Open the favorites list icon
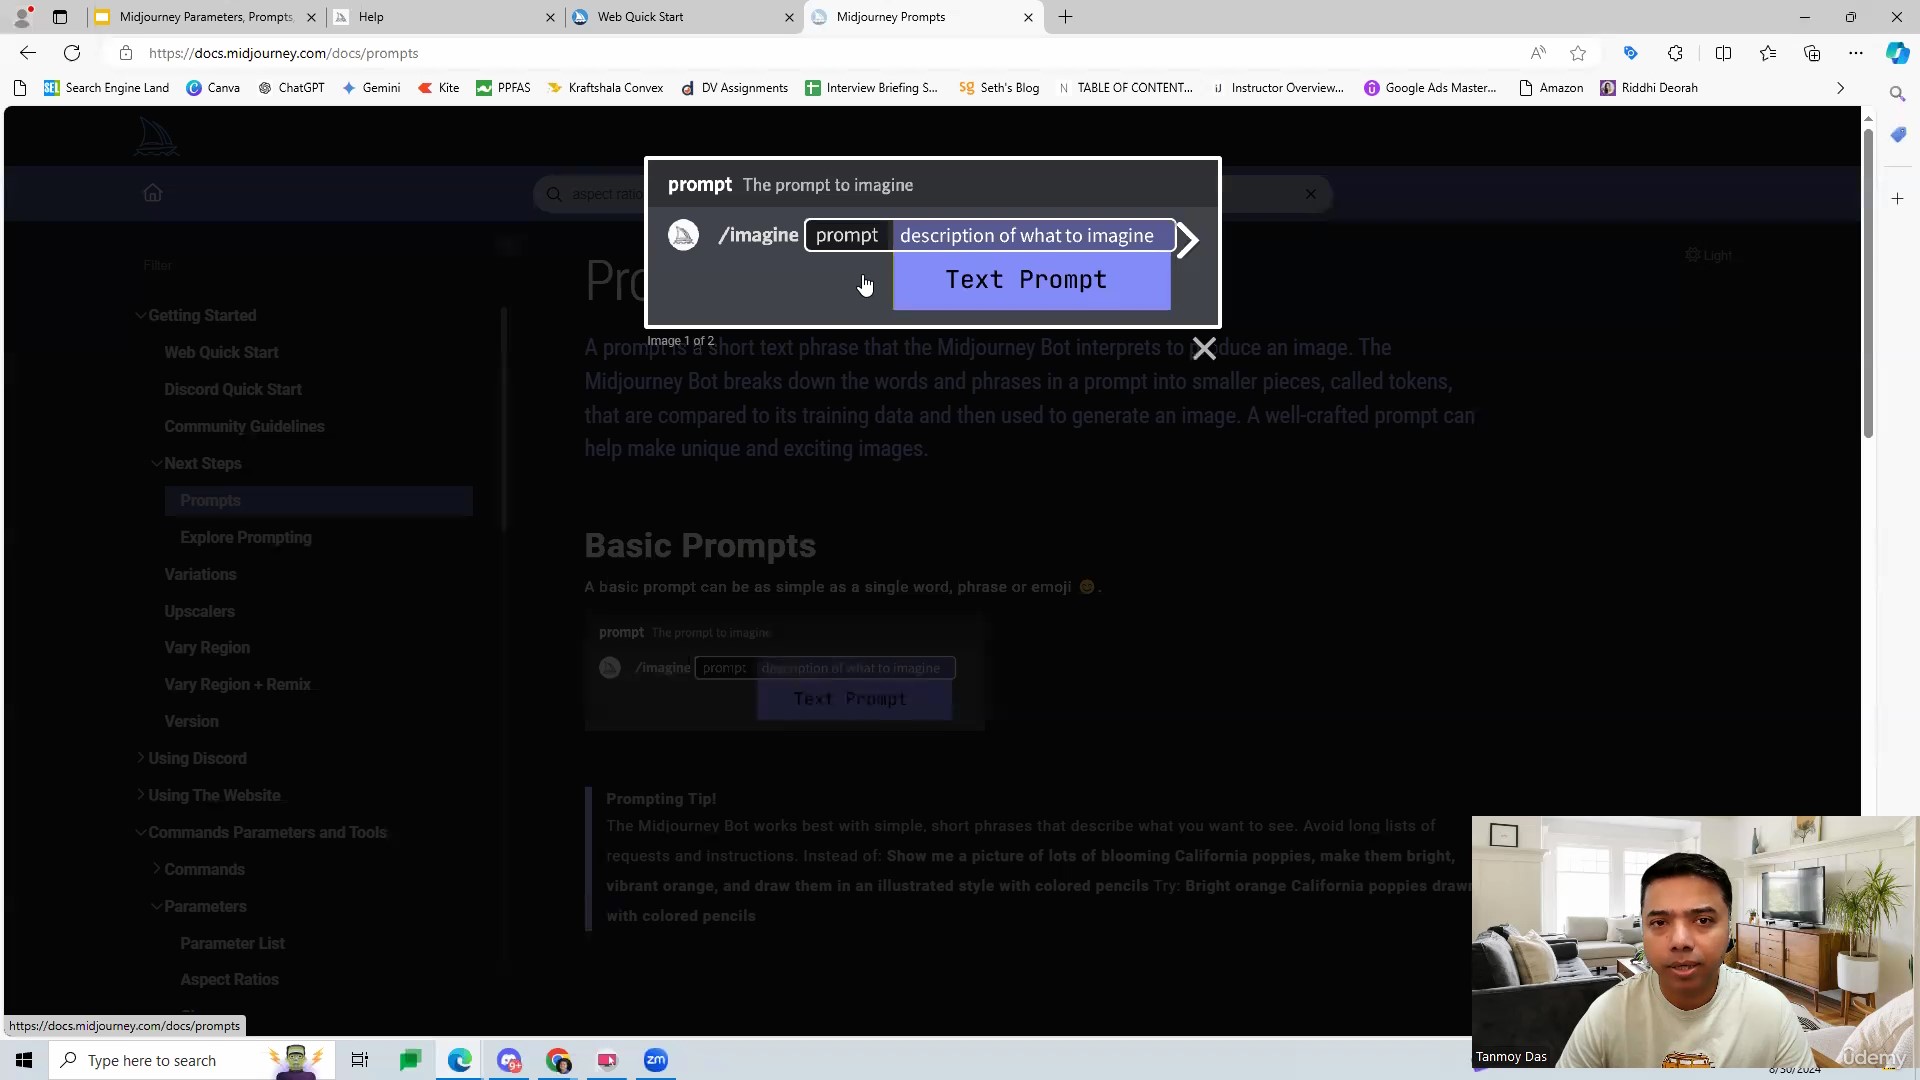The image size is (1920, 1080). pyautogui.click(x=1768, y=53)
